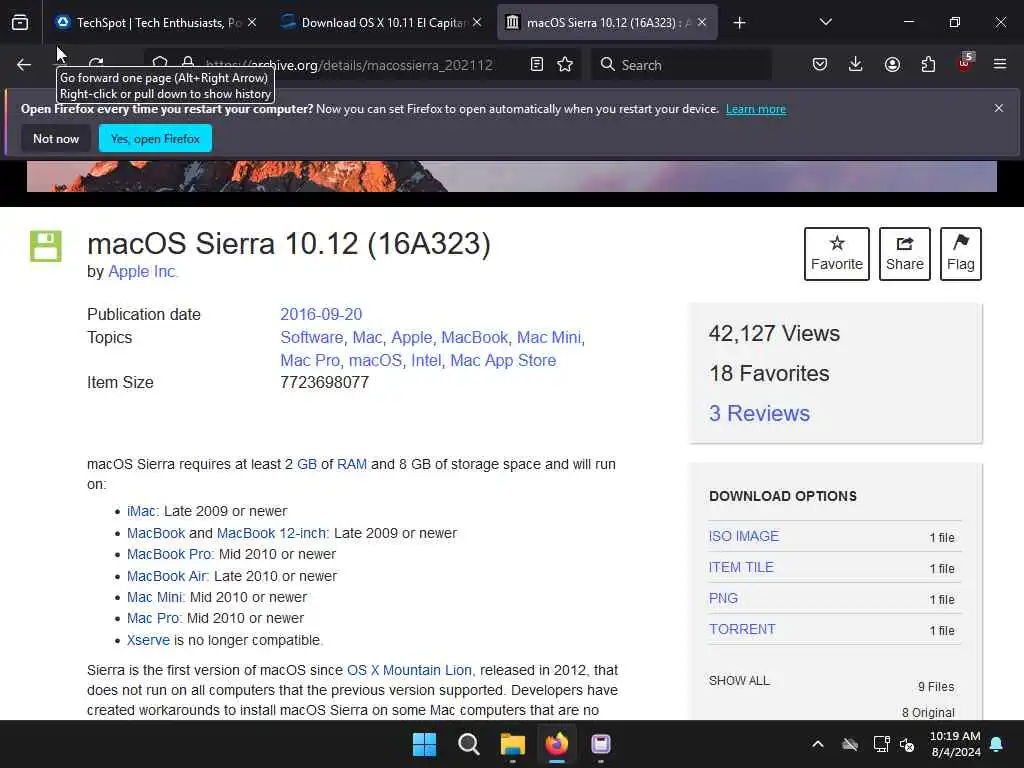Open purple app icon on taskbar

601,744
